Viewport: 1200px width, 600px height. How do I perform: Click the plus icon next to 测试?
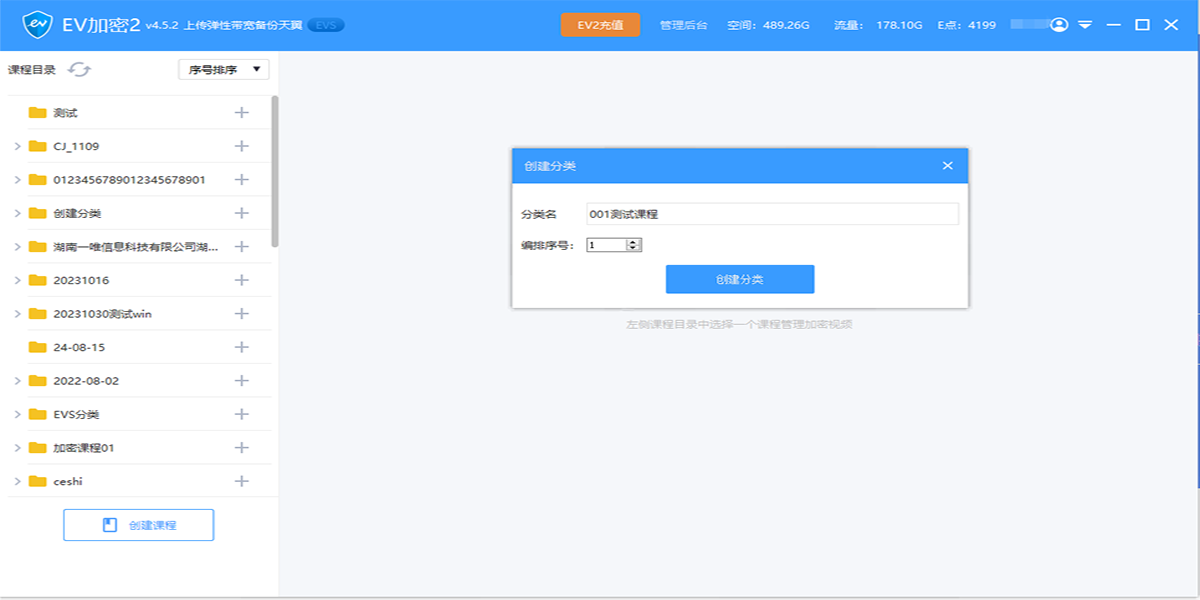point(241,113)
